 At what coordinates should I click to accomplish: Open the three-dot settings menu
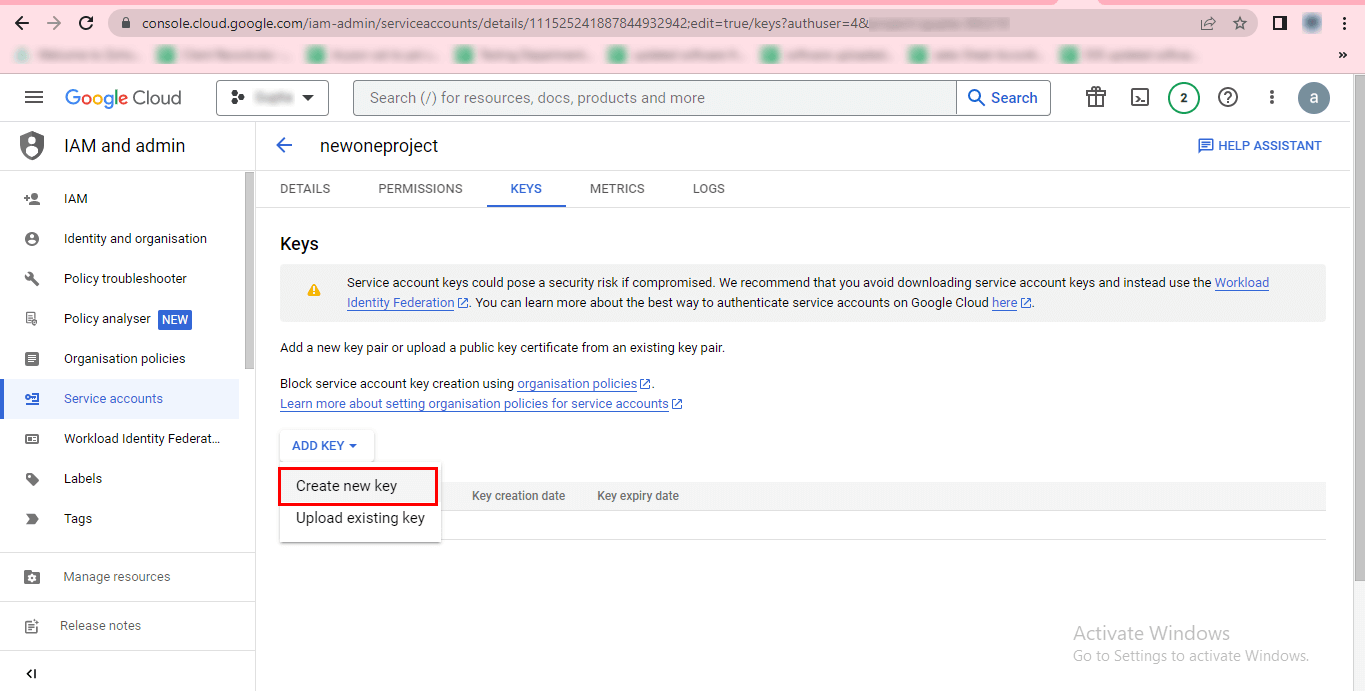coord(1272,97)
